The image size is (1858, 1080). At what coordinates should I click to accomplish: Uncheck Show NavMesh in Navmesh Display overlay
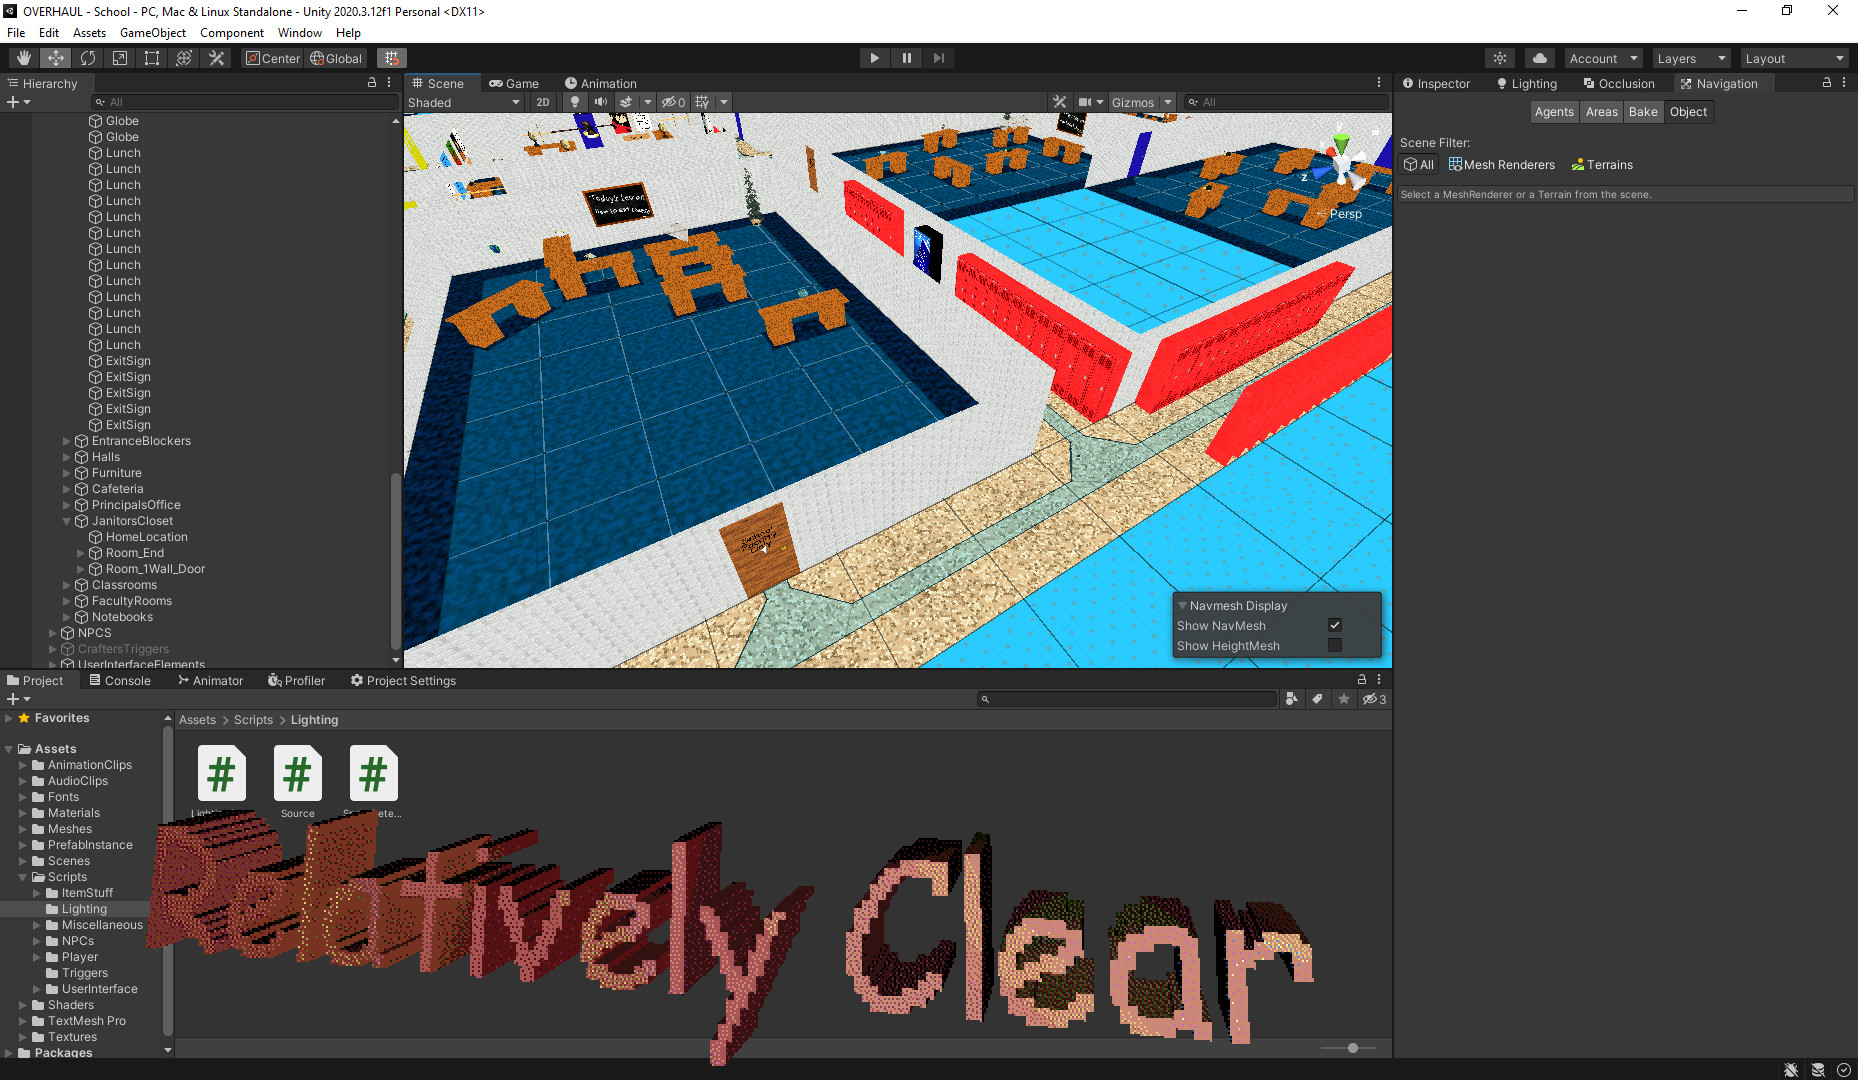[x=1335, y=625]
